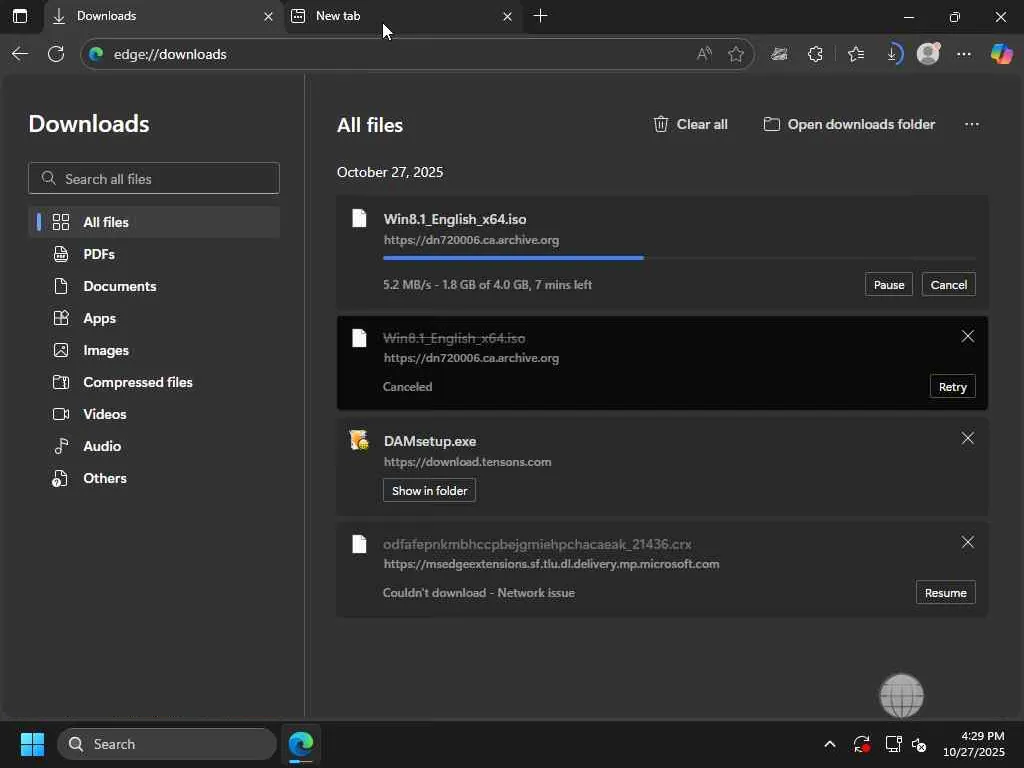Pause the Win8.1 ISO download

[x=888, y=285]
